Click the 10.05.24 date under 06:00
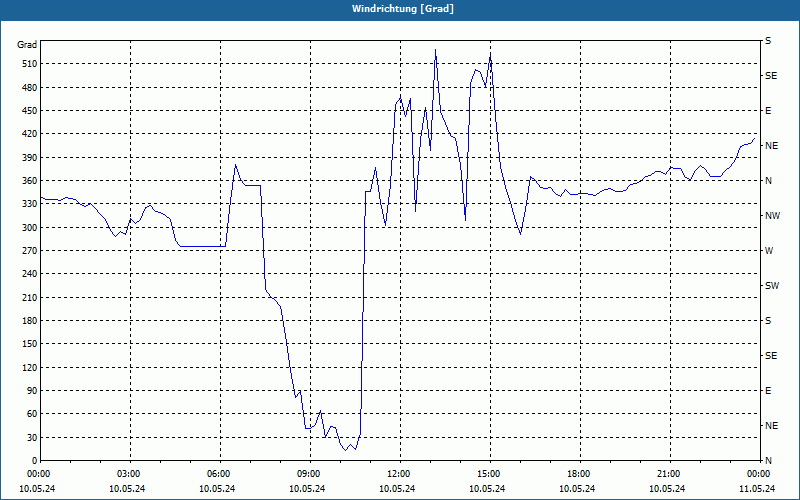Viewport: 800px width, 500px height. pos(217,489)
